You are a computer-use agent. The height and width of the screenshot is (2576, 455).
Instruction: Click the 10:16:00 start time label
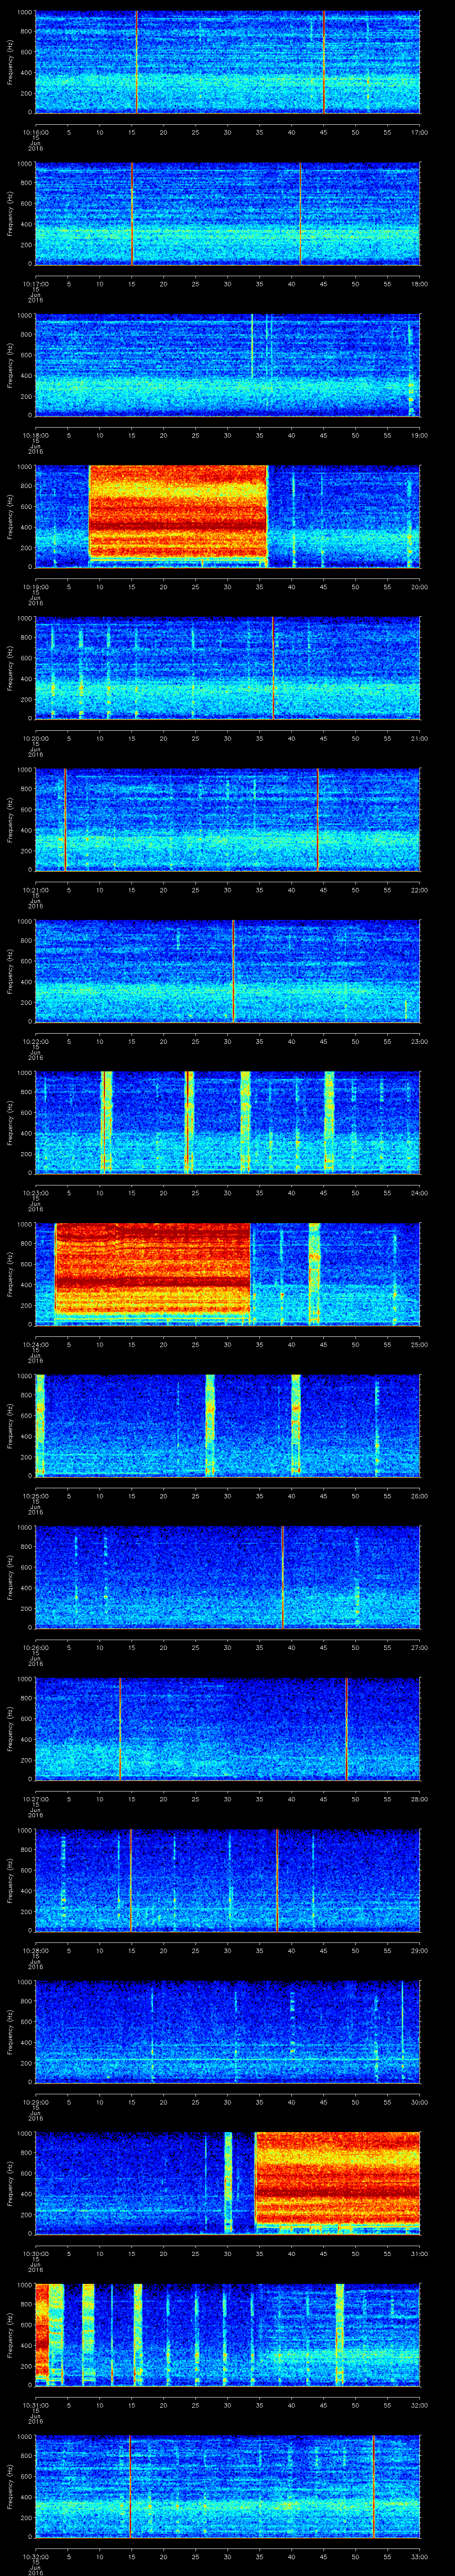click(x=35, y=131)
